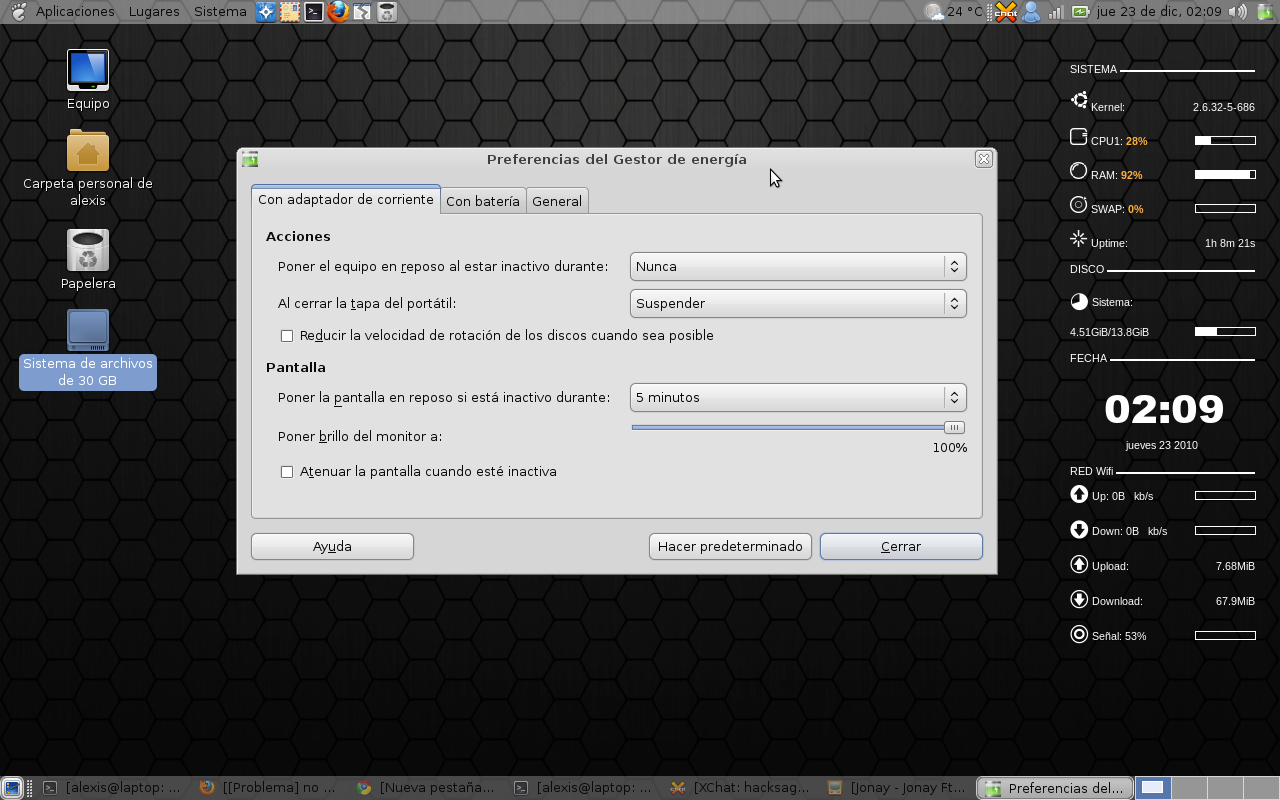Select Carpeta personal de alexis folder icon
The height and width of the screenshot is (800, 1280).
click(x=88, y=168)
